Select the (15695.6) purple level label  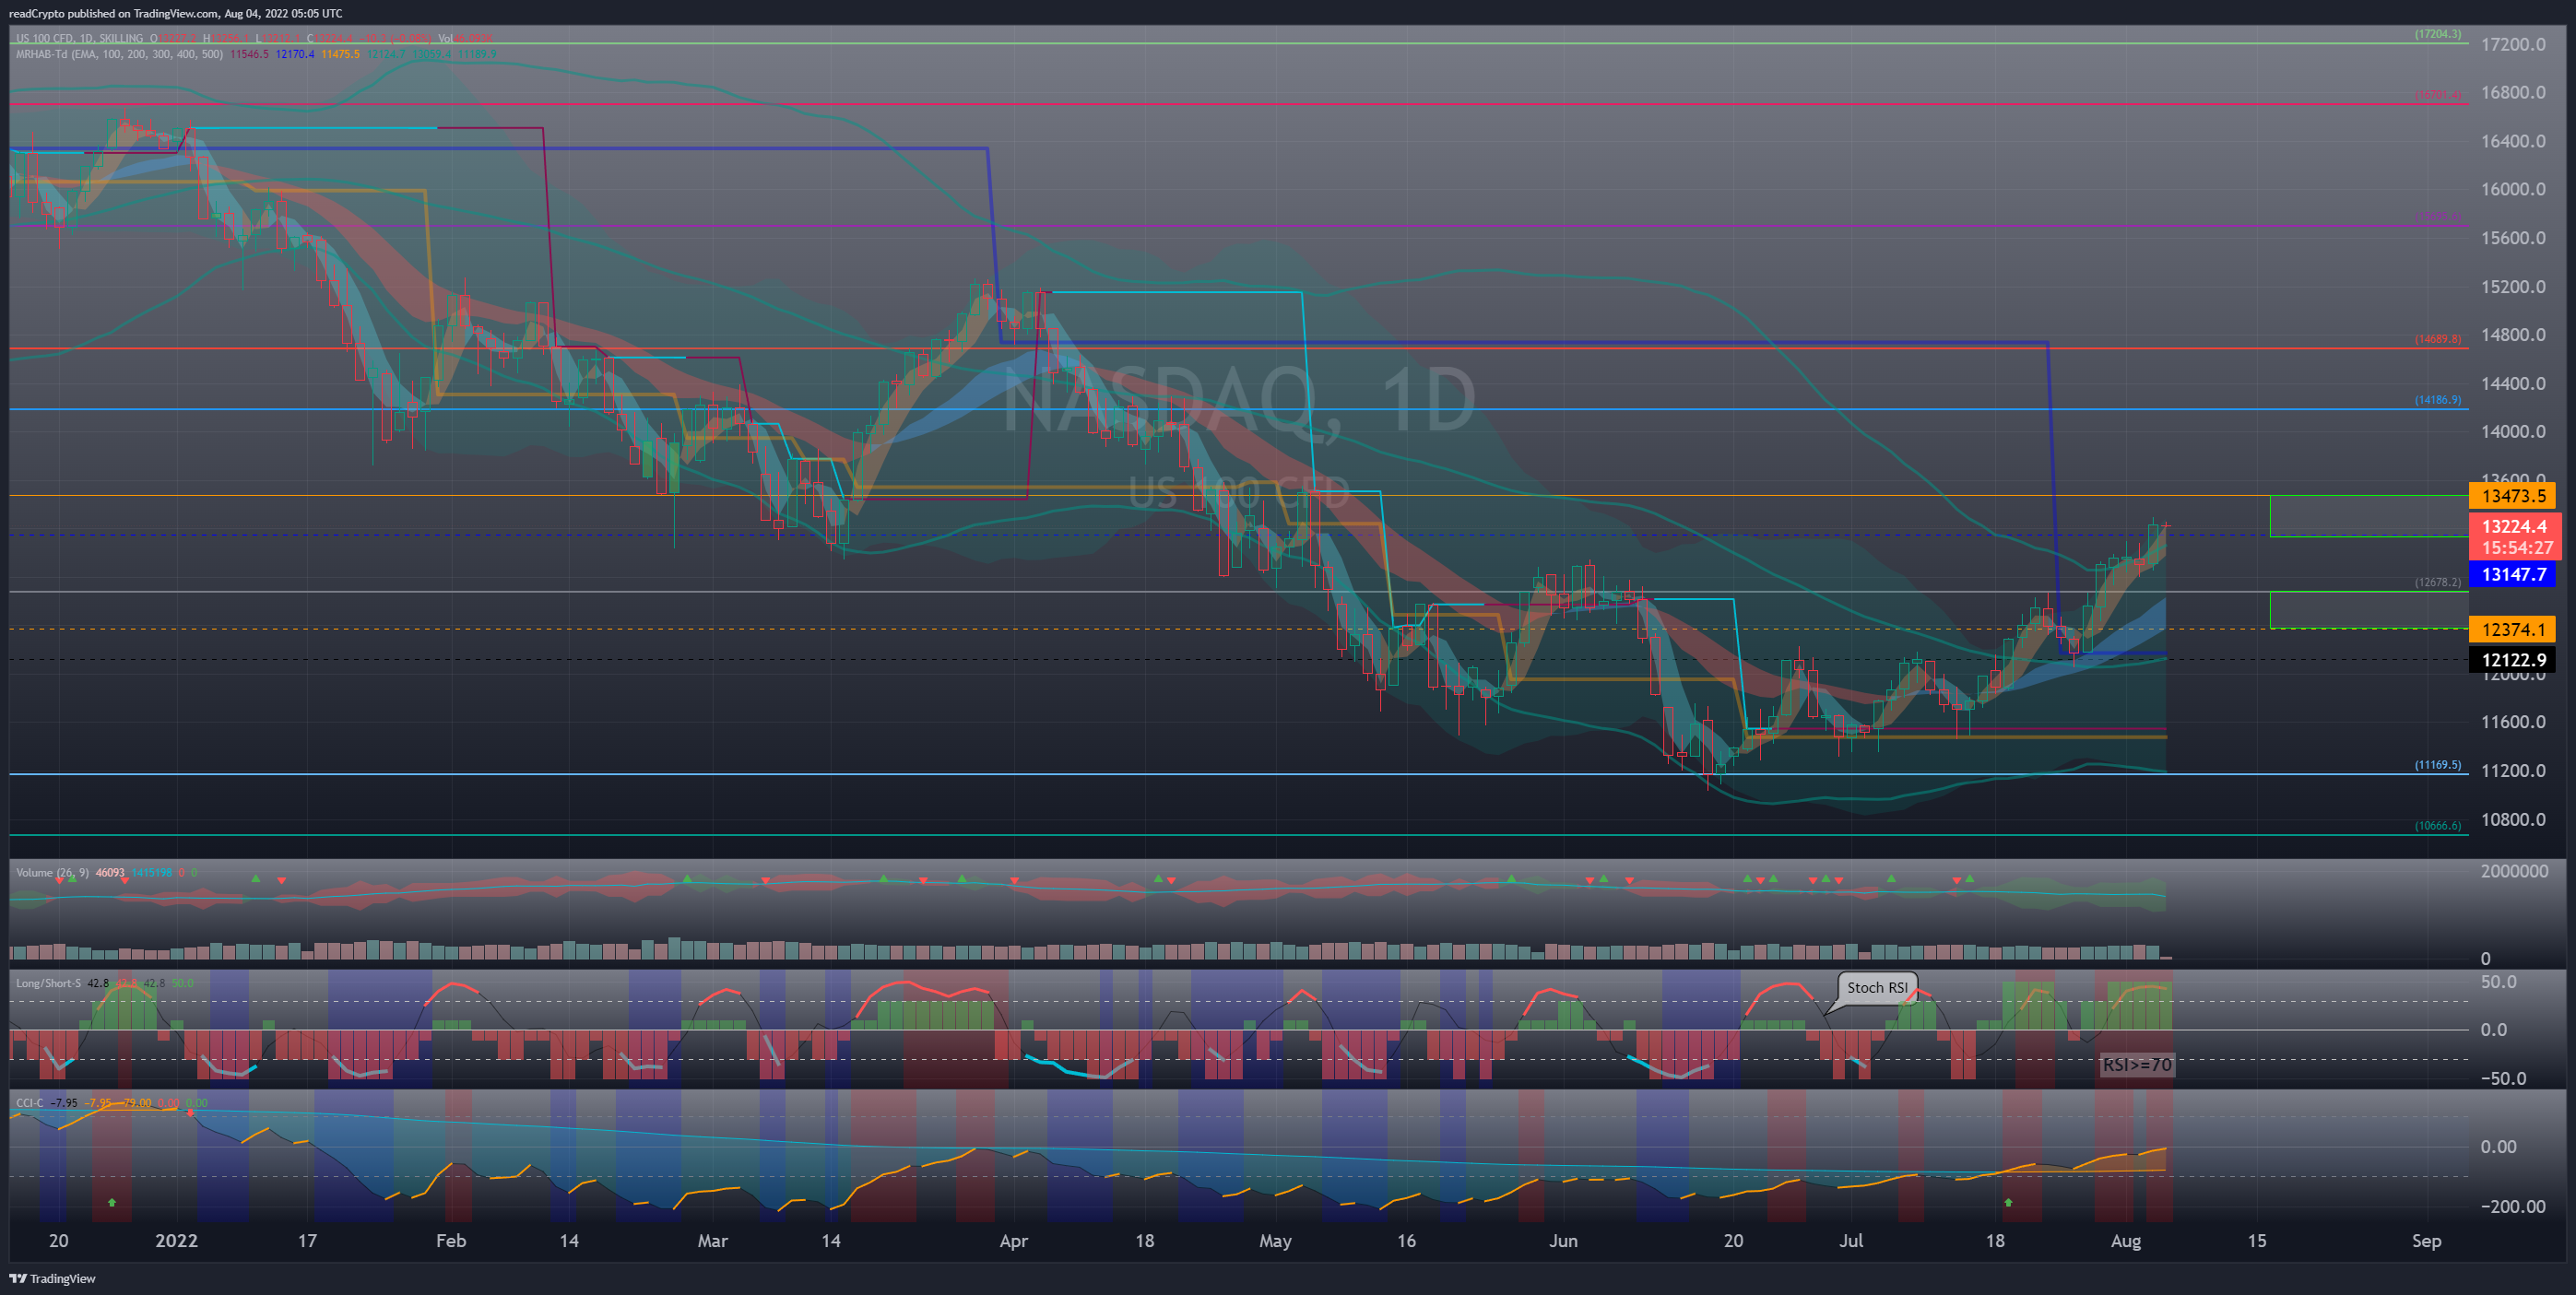2438,216
